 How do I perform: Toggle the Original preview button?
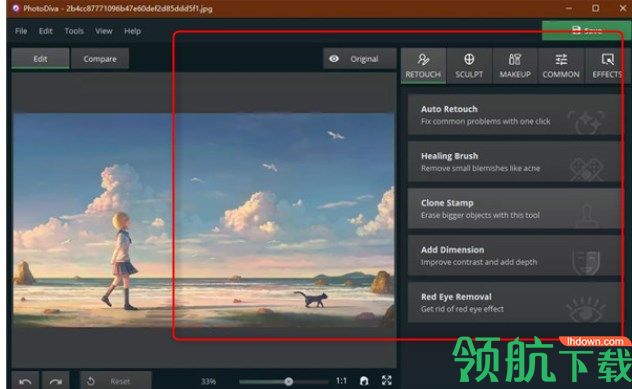pos(360,59)
